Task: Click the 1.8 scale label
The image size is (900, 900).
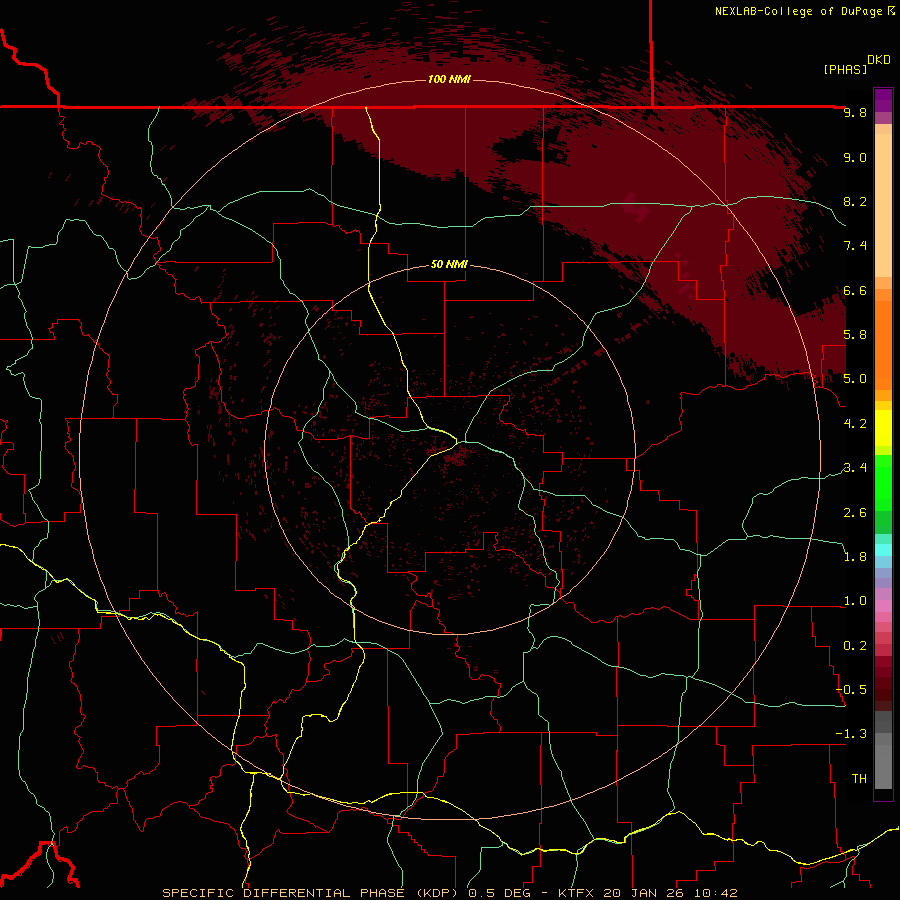Action: pyautogui.click(x=855, y=557)
